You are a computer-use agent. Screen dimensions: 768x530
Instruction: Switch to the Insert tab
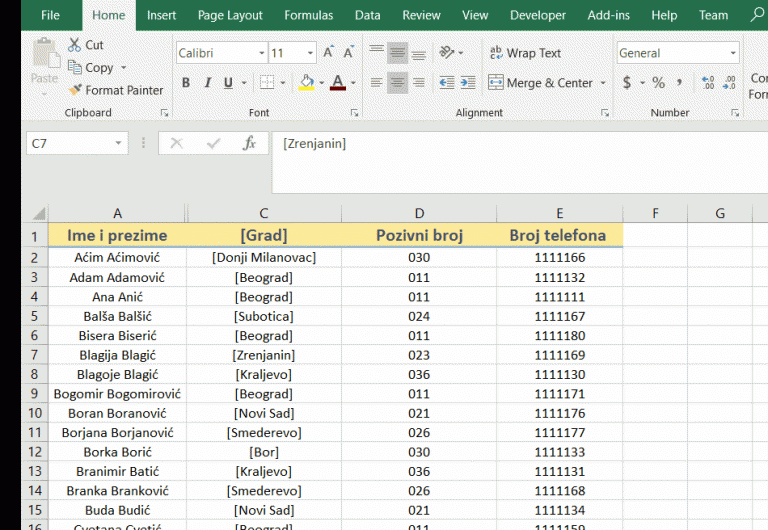tap(161, 15)
